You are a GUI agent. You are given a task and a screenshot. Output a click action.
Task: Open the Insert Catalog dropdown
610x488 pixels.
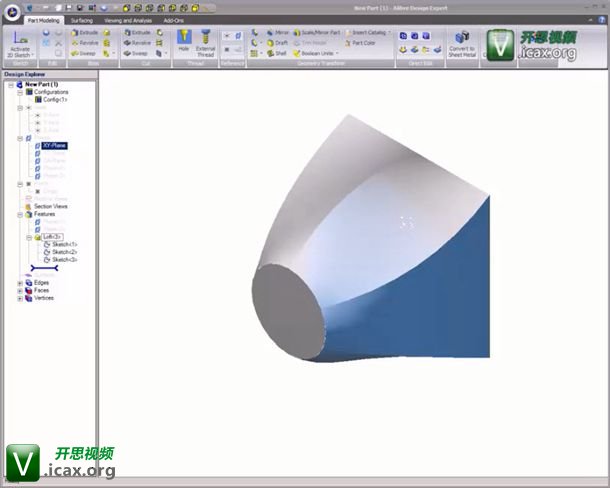[390, 33]
